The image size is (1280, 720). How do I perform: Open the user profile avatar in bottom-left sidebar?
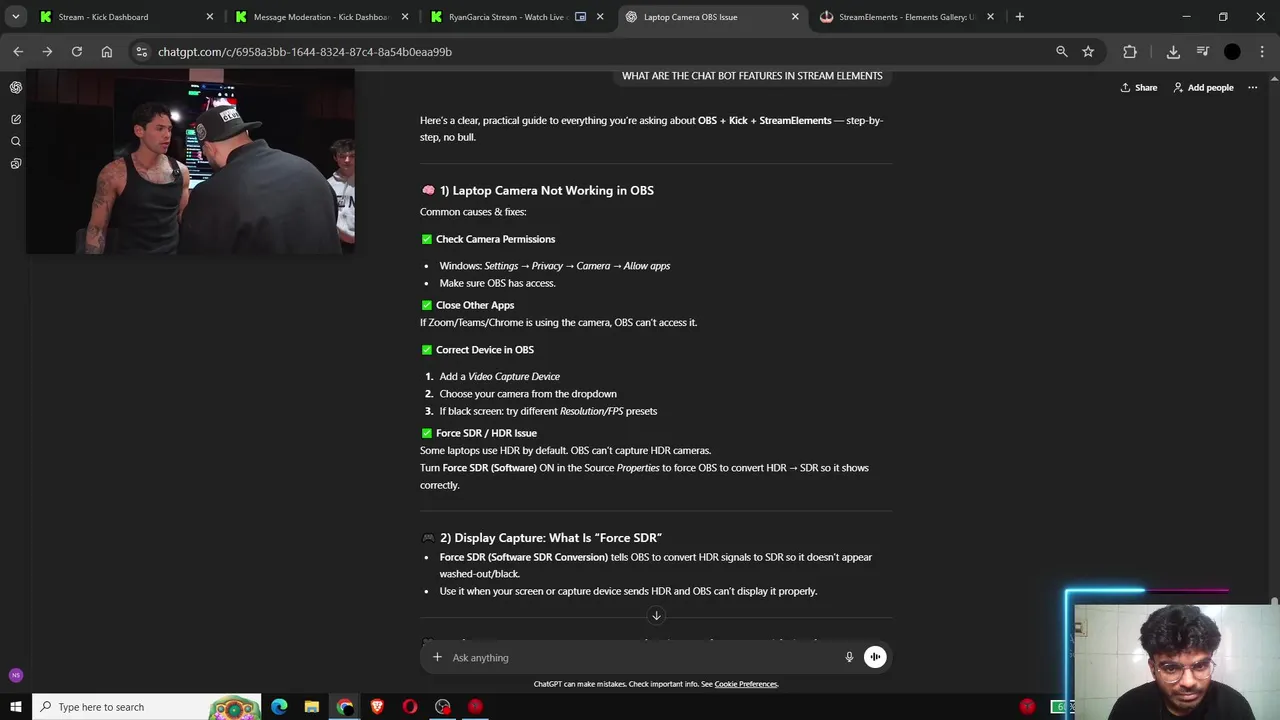pos(15,675)
